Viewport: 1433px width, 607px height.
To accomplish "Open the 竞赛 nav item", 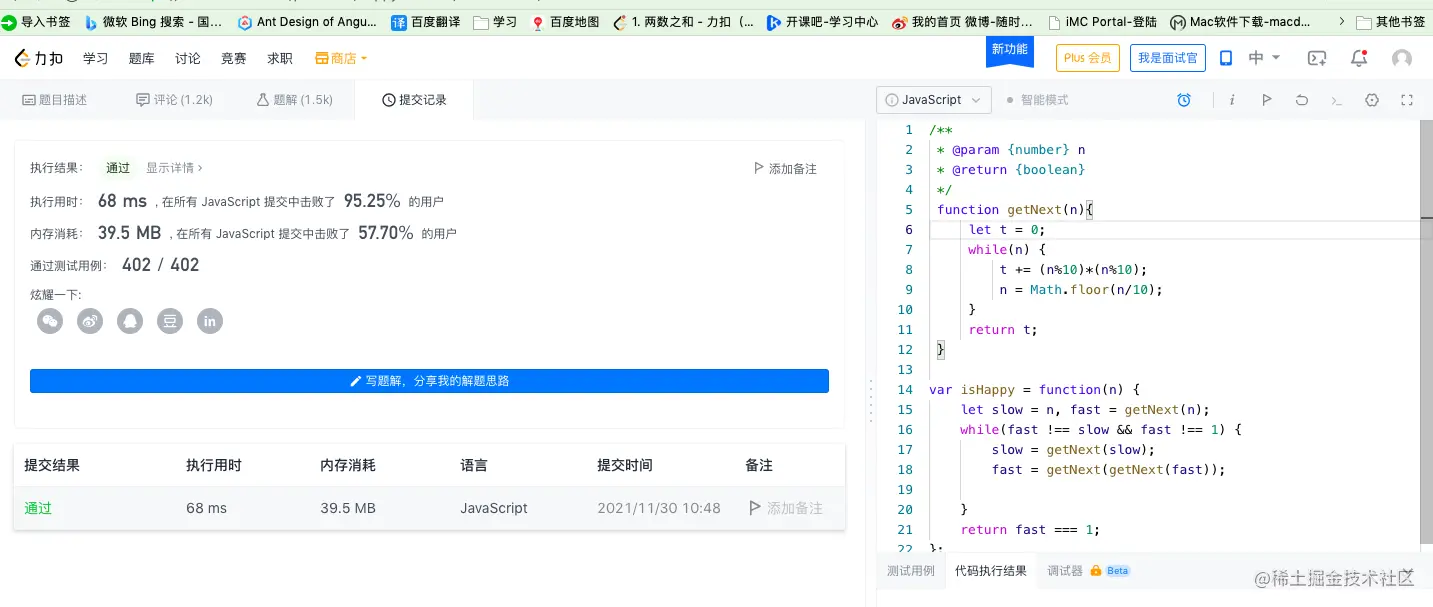I will [234, 59].
